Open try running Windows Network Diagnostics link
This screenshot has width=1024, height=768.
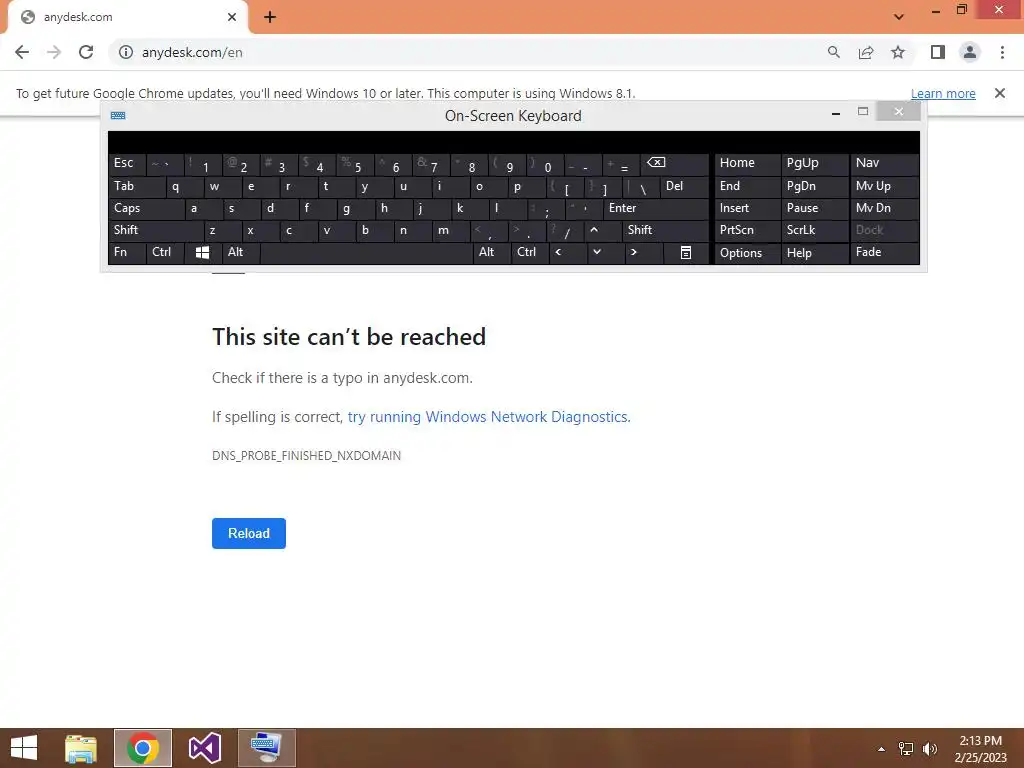coord(488,417)
